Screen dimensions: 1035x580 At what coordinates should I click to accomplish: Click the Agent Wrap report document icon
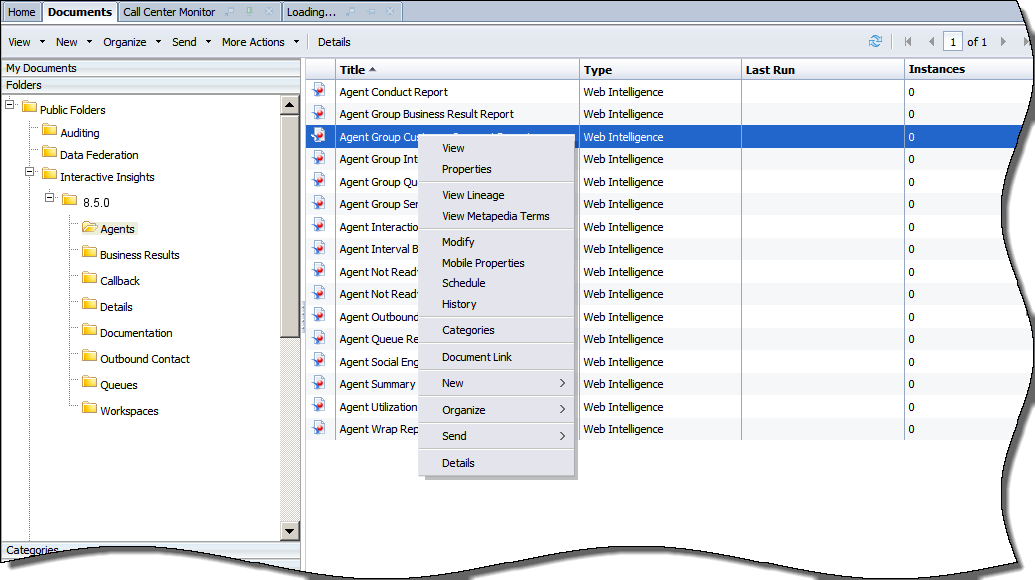point(319,428)
